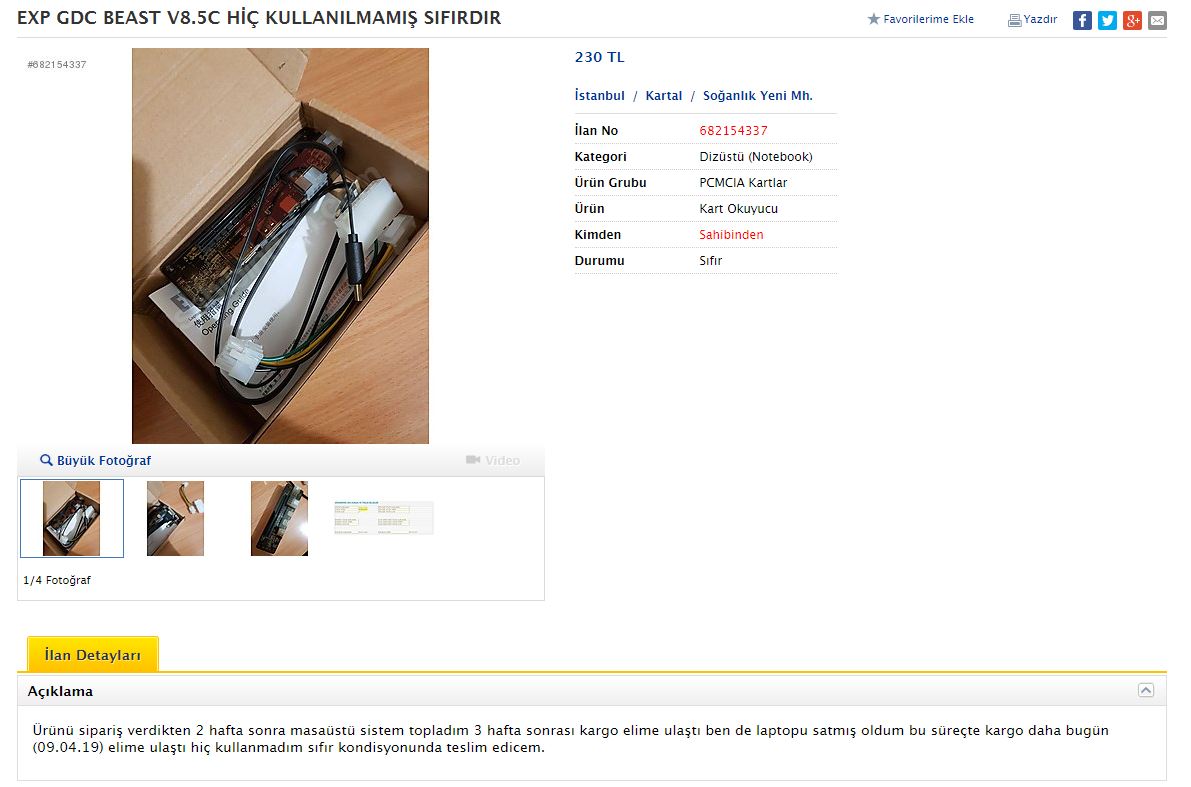Viewport: 1191px width, 787px height.
Task: Select the fourth table screenshot thumbnail
Action: [x=384, y=518]
